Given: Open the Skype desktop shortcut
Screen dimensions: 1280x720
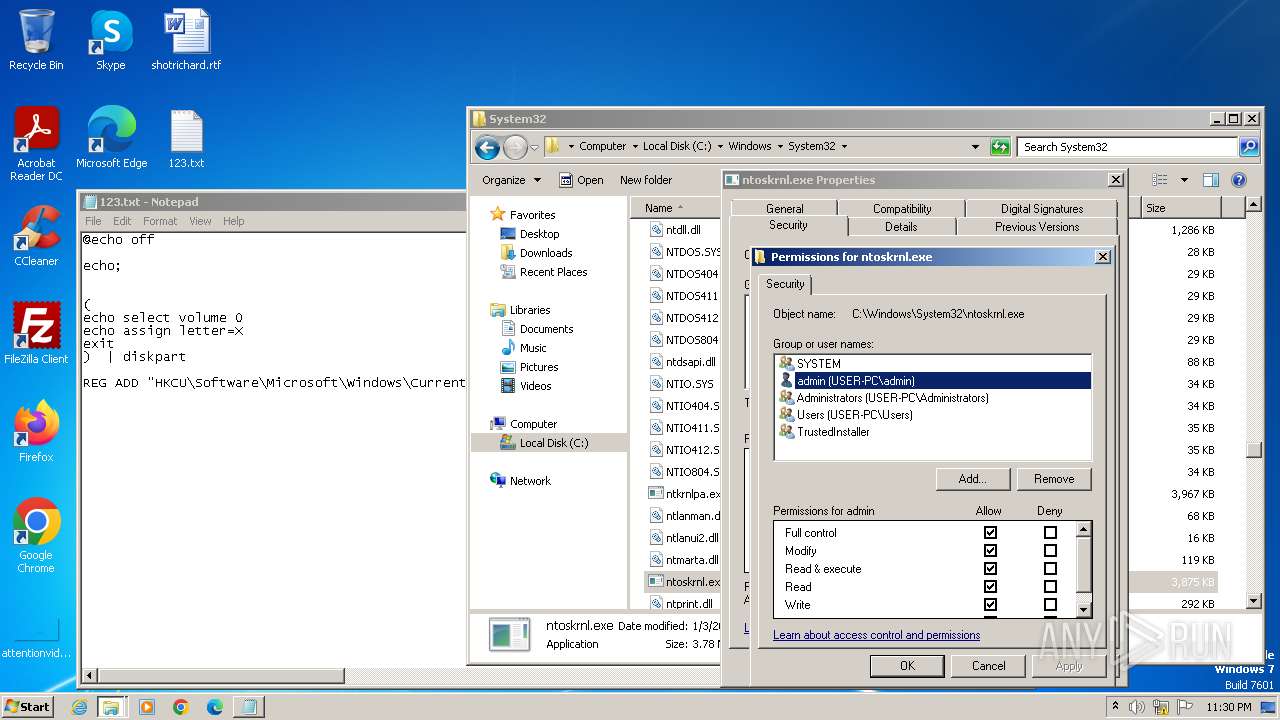Looking at the screenshot, I should [110, 40].
